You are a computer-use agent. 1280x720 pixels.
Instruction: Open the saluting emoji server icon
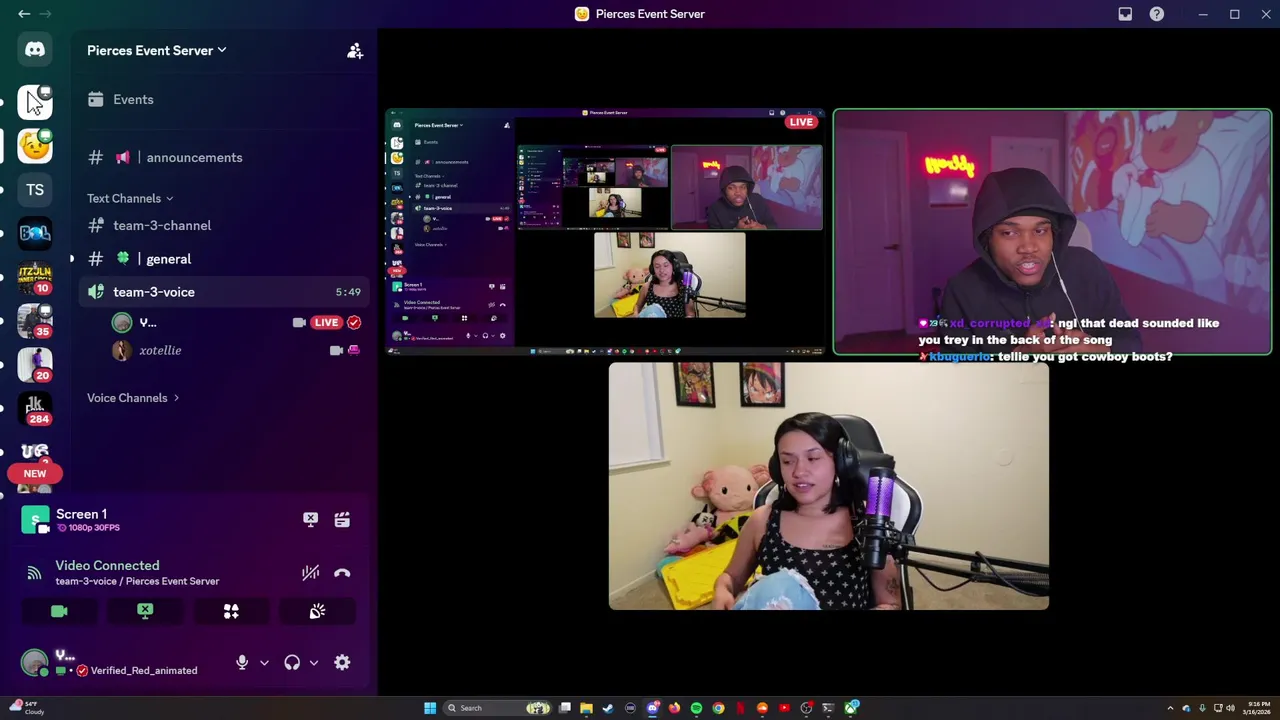[x=35, y=146]
